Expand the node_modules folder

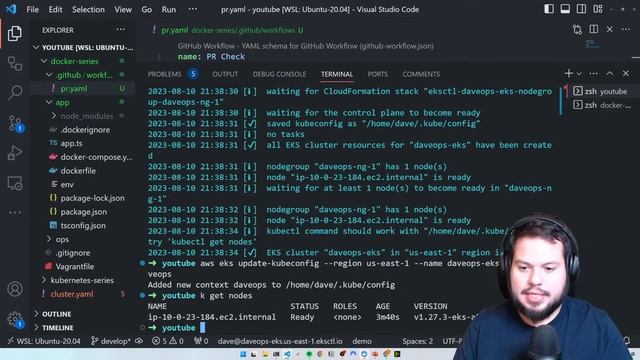pyautogui.click(x=83, y=116)
